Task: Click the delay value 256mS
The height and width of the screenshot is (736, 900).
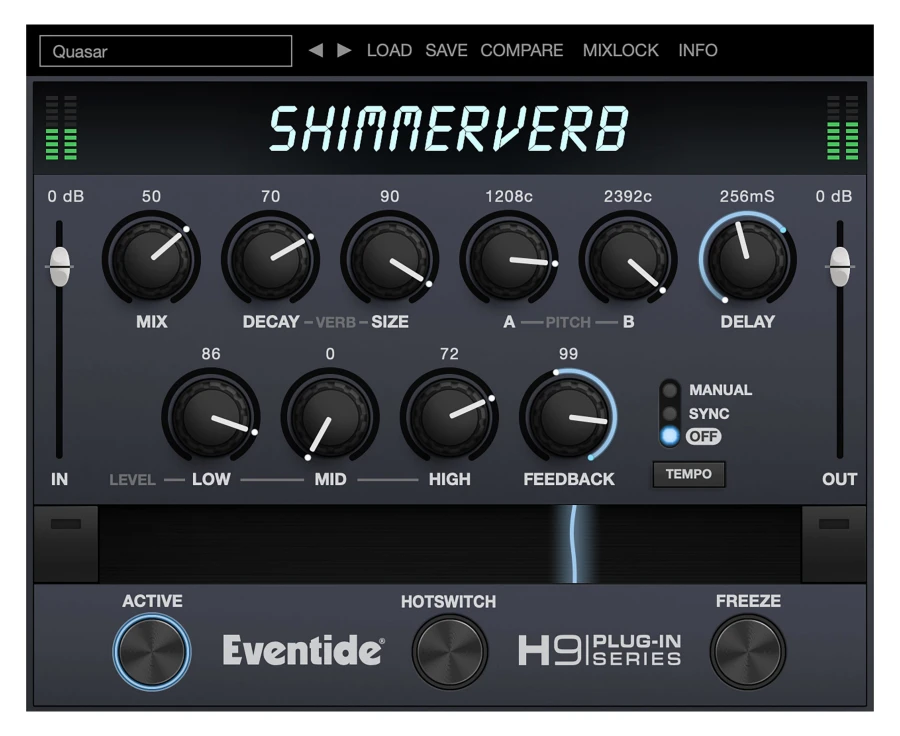Action: (x=747, y=196)
